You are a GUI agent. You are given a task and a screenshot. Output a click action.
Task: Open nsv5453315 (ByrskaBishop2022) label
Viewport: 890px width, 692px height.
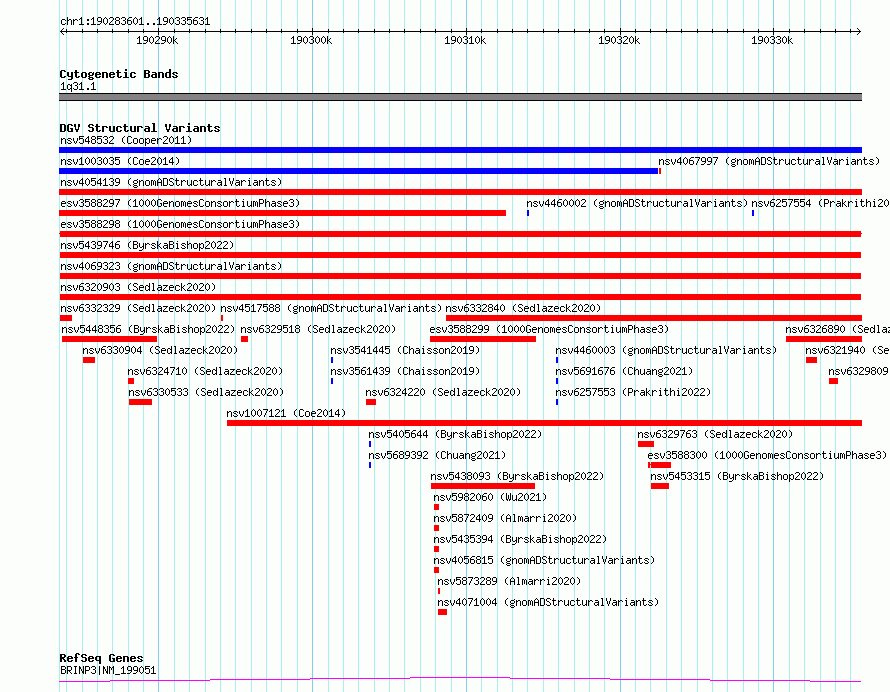(737, 476)
